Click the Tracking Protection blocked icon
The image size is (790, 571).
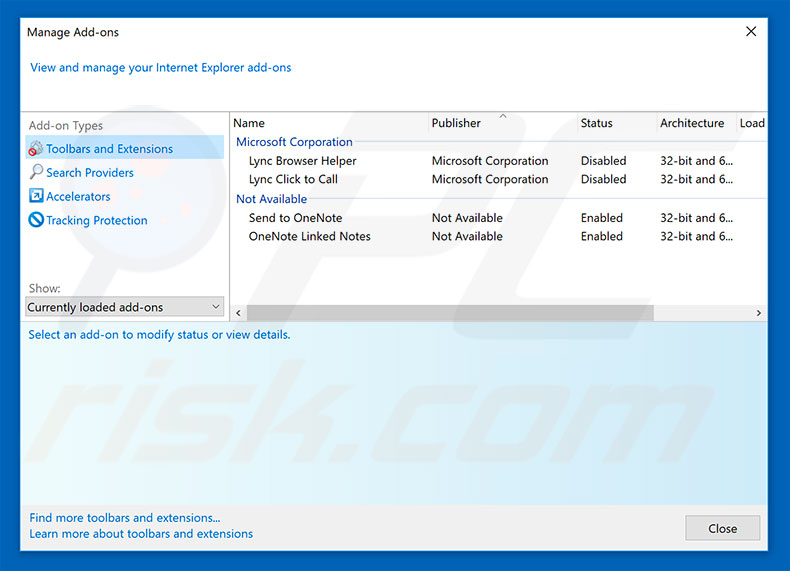[36, 221]
